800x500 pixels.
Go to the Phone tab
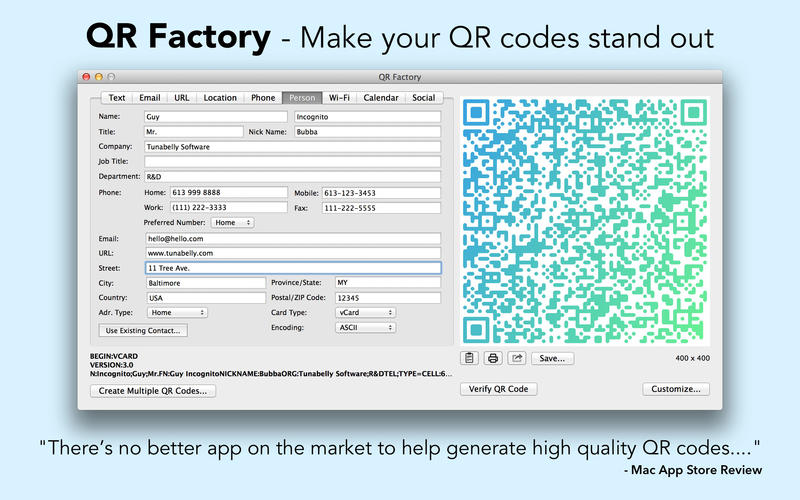click(x=263, y=97)
